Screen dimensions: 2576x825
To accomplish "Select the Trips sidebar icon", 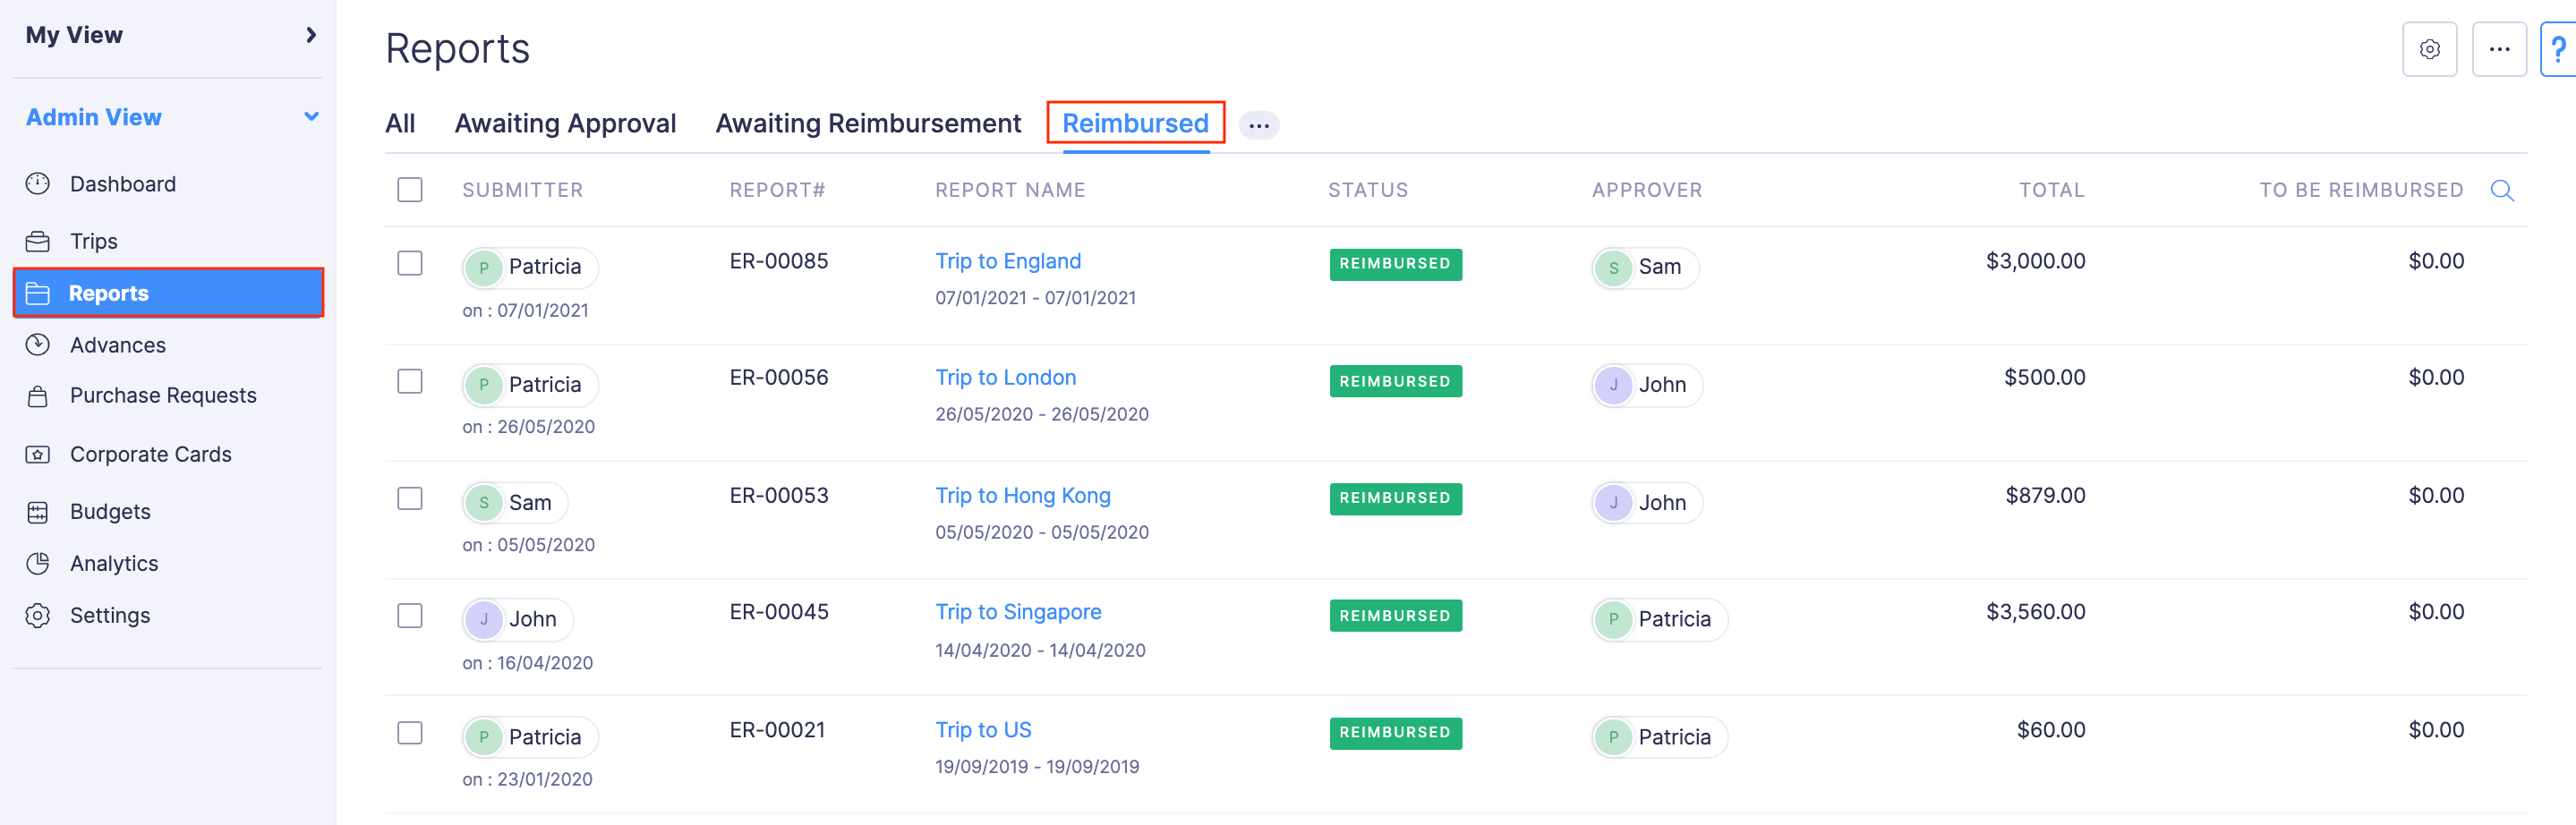I will pos(94,240).
